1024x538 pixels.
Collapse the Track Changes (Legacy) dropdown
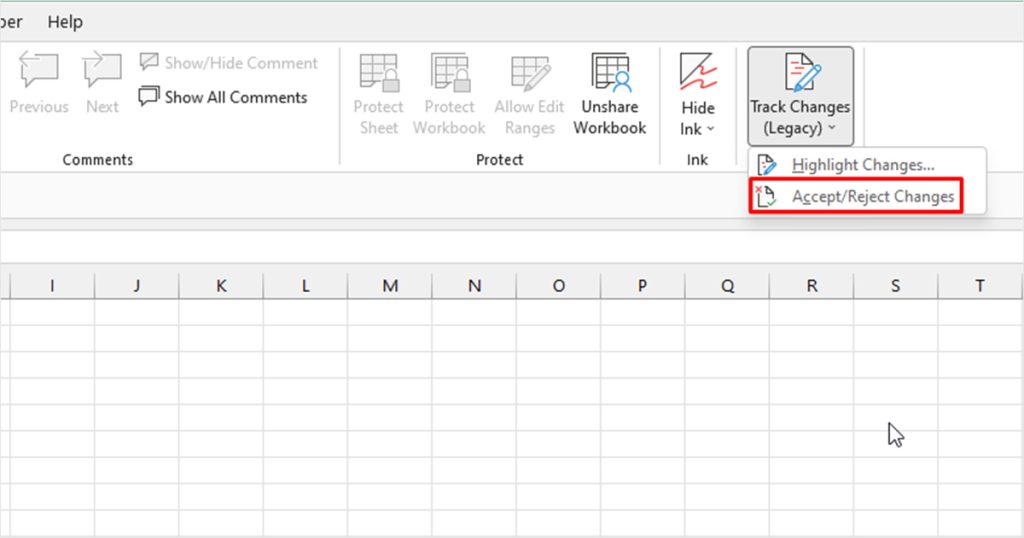click(x=801, y=95)
